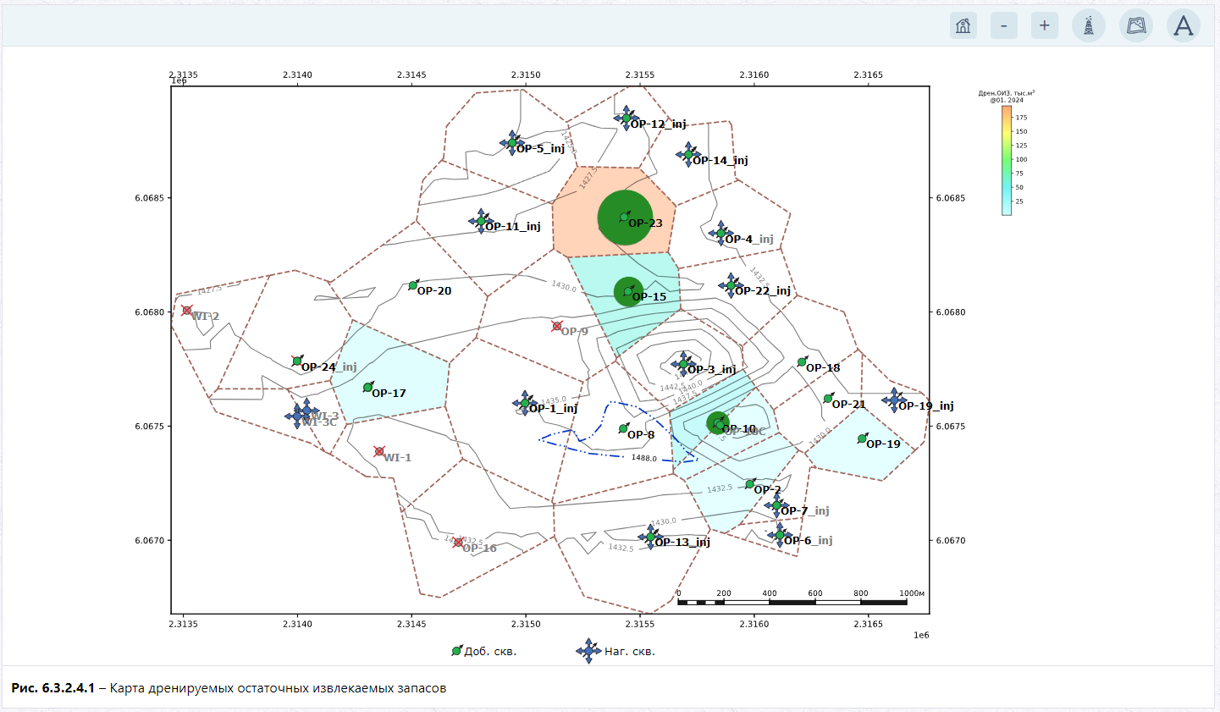This screenshot has width=1220, height=712.
Task: Select the OP-19_inj injector marker
Action: tap(894, 400)
